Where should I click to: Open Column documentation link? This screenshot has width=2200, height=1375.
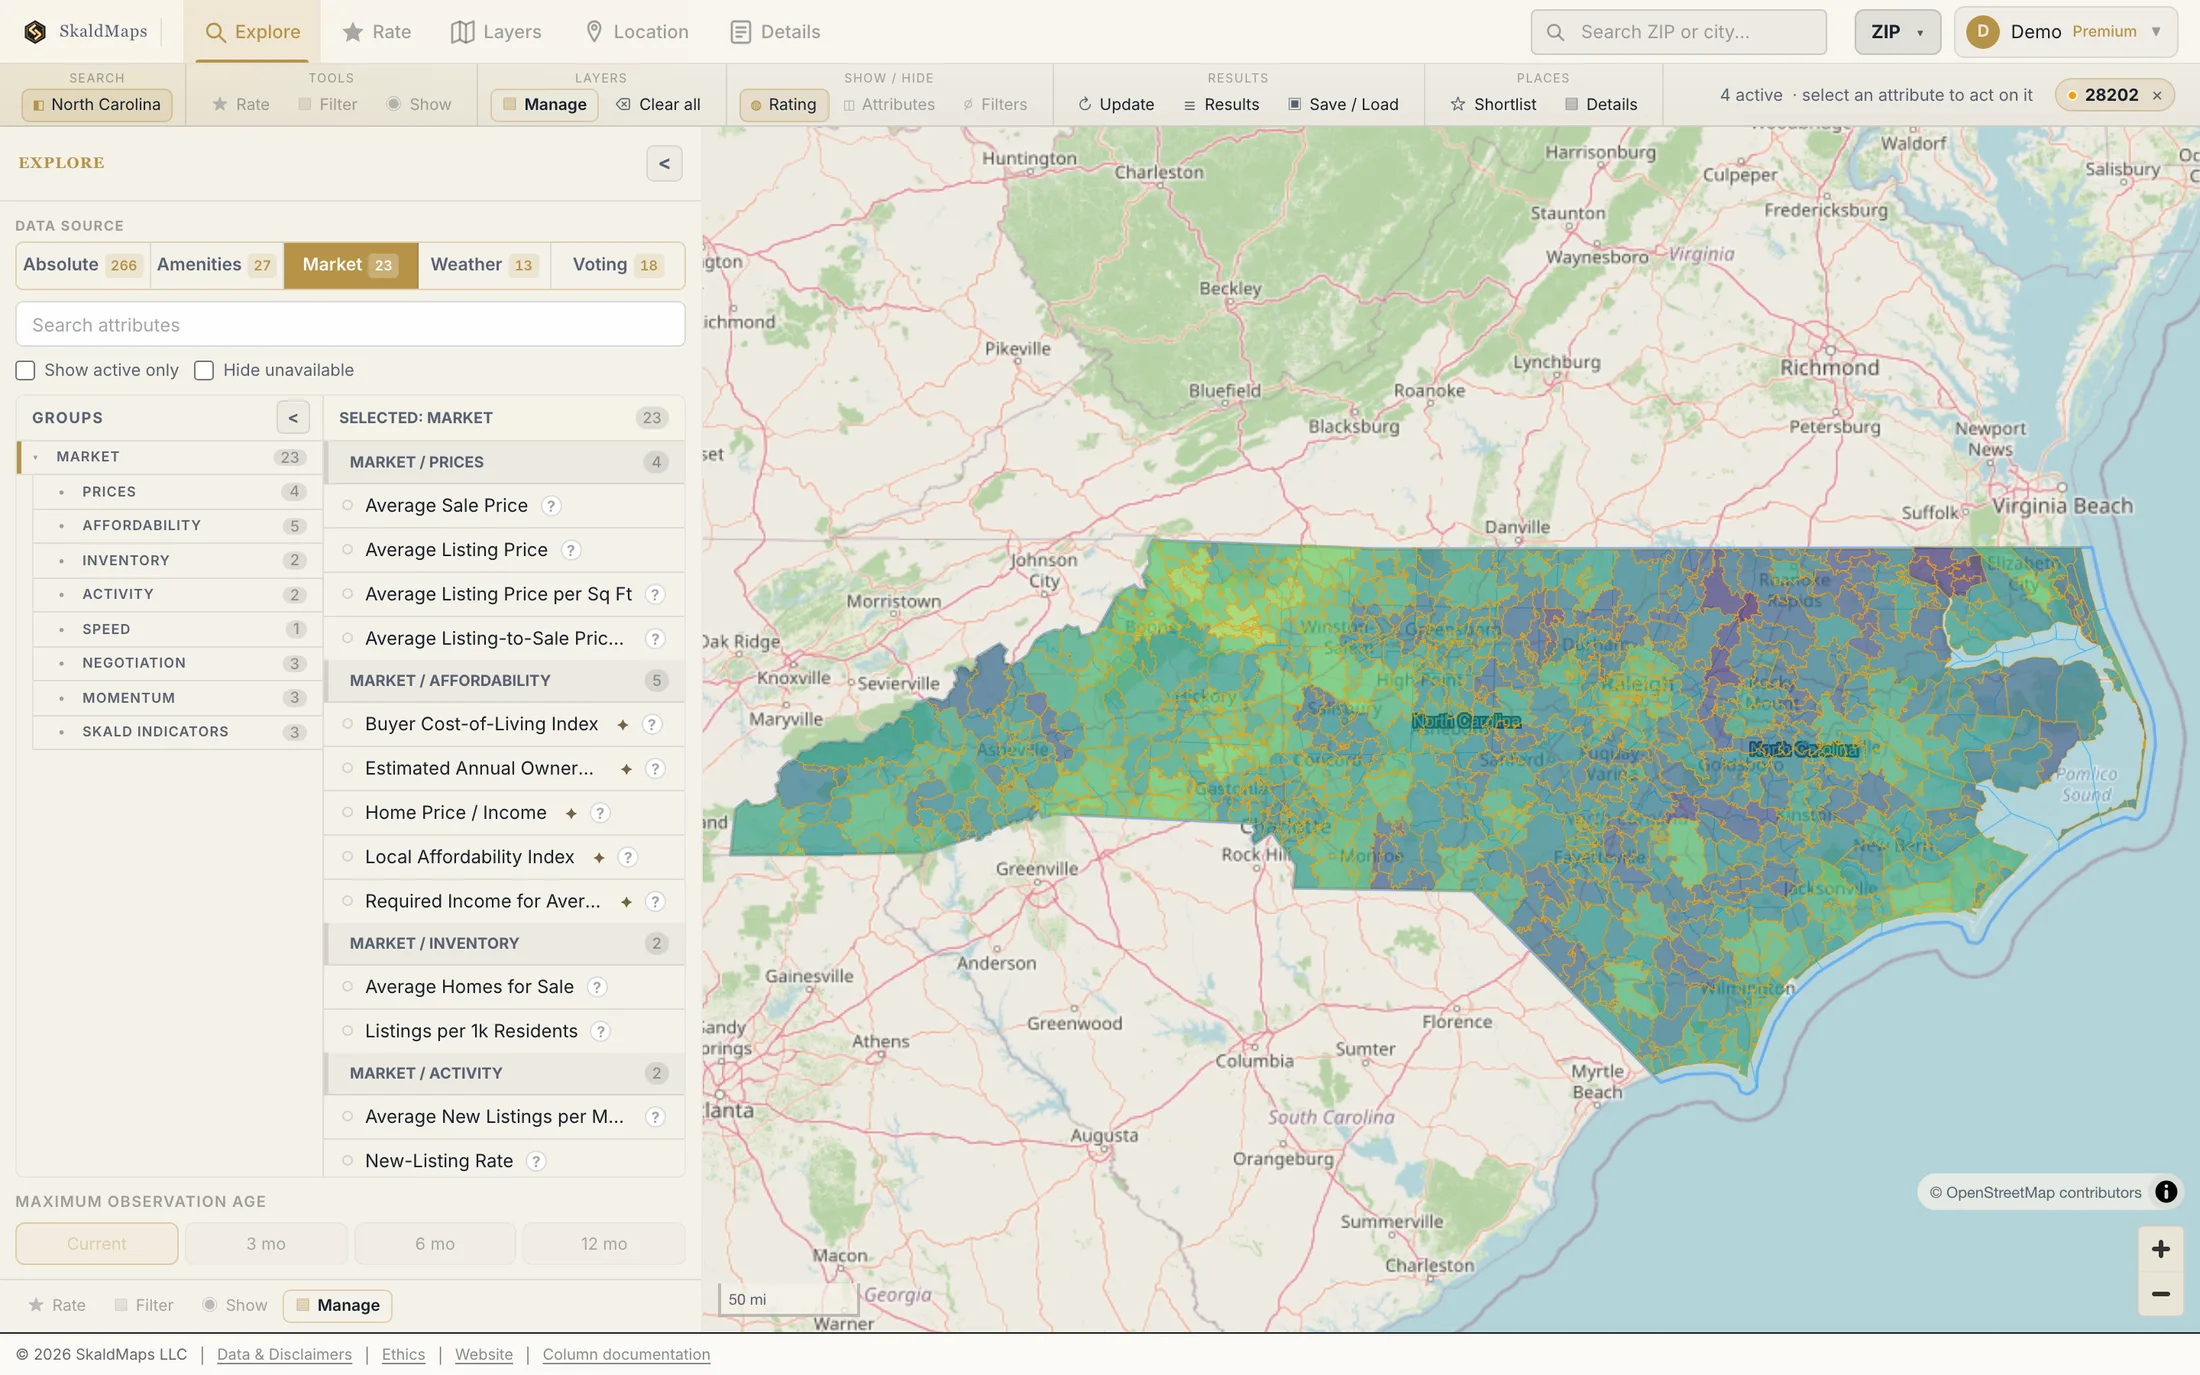(x=626, y=1355)
